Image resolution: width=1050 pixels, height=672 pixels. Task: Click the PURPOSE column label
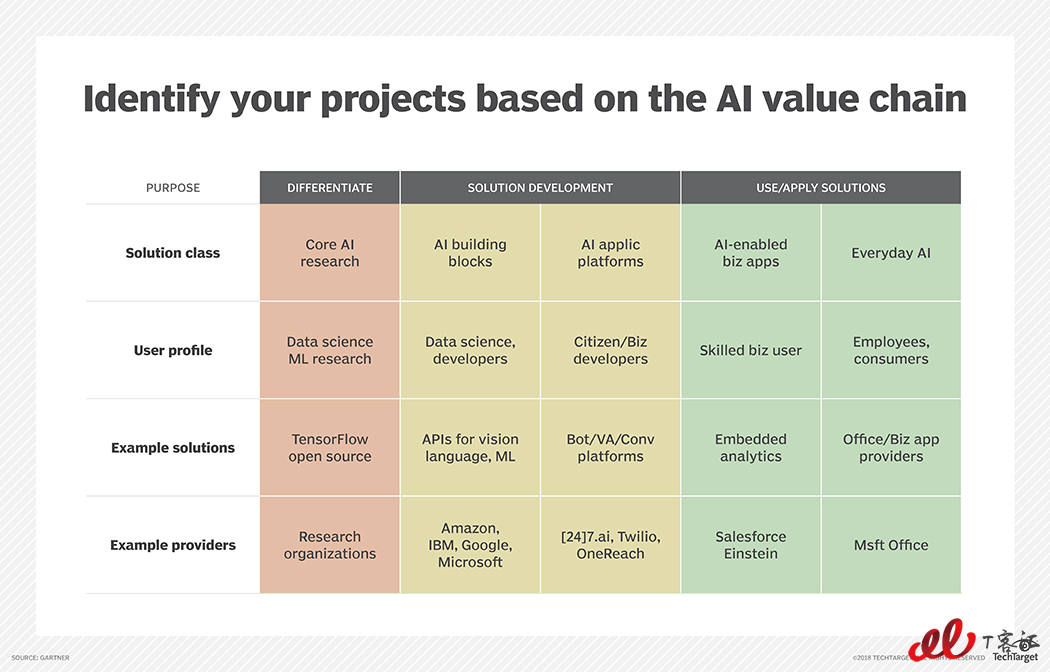point(173,187)
